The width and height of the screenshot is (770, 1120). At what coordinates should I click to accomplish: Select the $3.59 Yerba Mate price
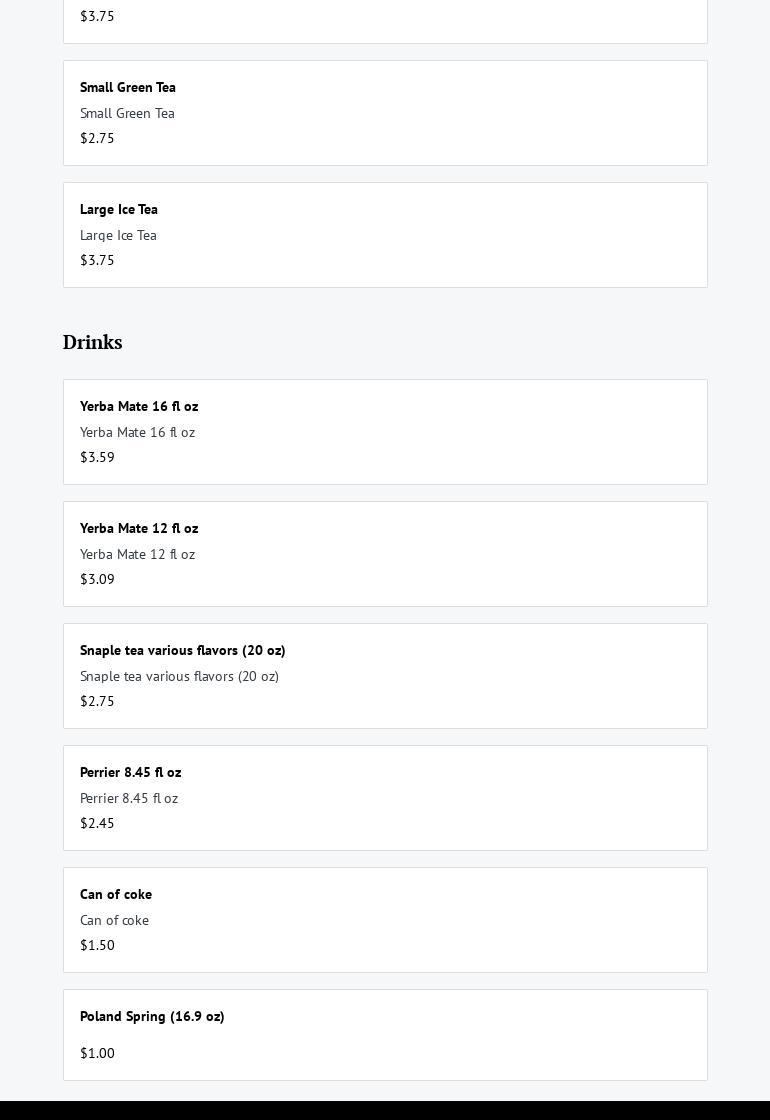tap(97, 457)
